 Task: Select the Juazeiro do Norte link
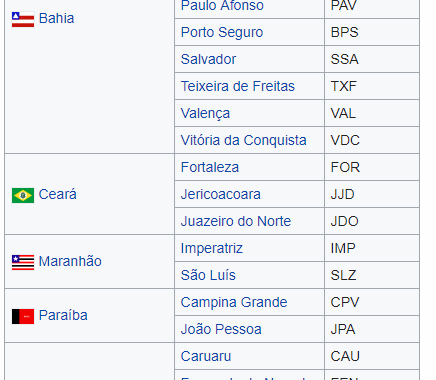coord(236,221)
